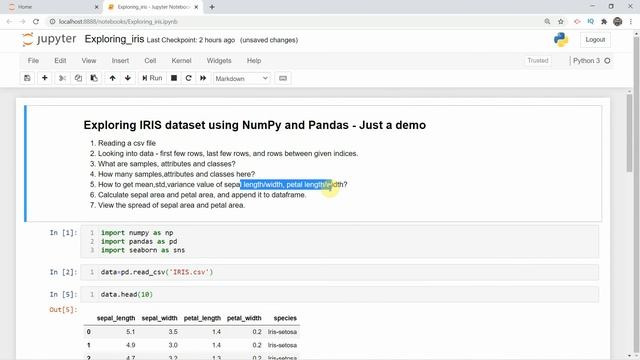Open the Insert menu
The image size is (640, 360).
pos(120,60)
